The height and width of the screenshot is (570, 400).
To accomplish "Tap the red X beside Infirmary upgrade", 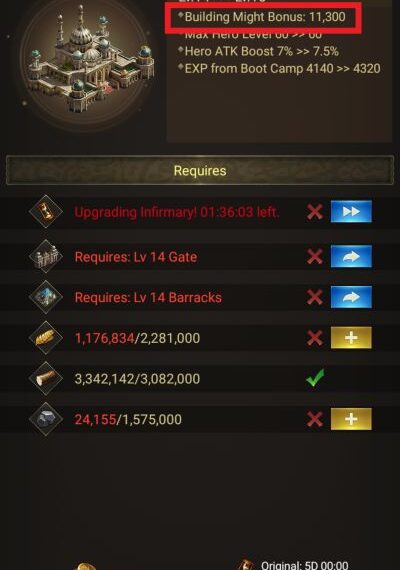I will coord(315,212).
